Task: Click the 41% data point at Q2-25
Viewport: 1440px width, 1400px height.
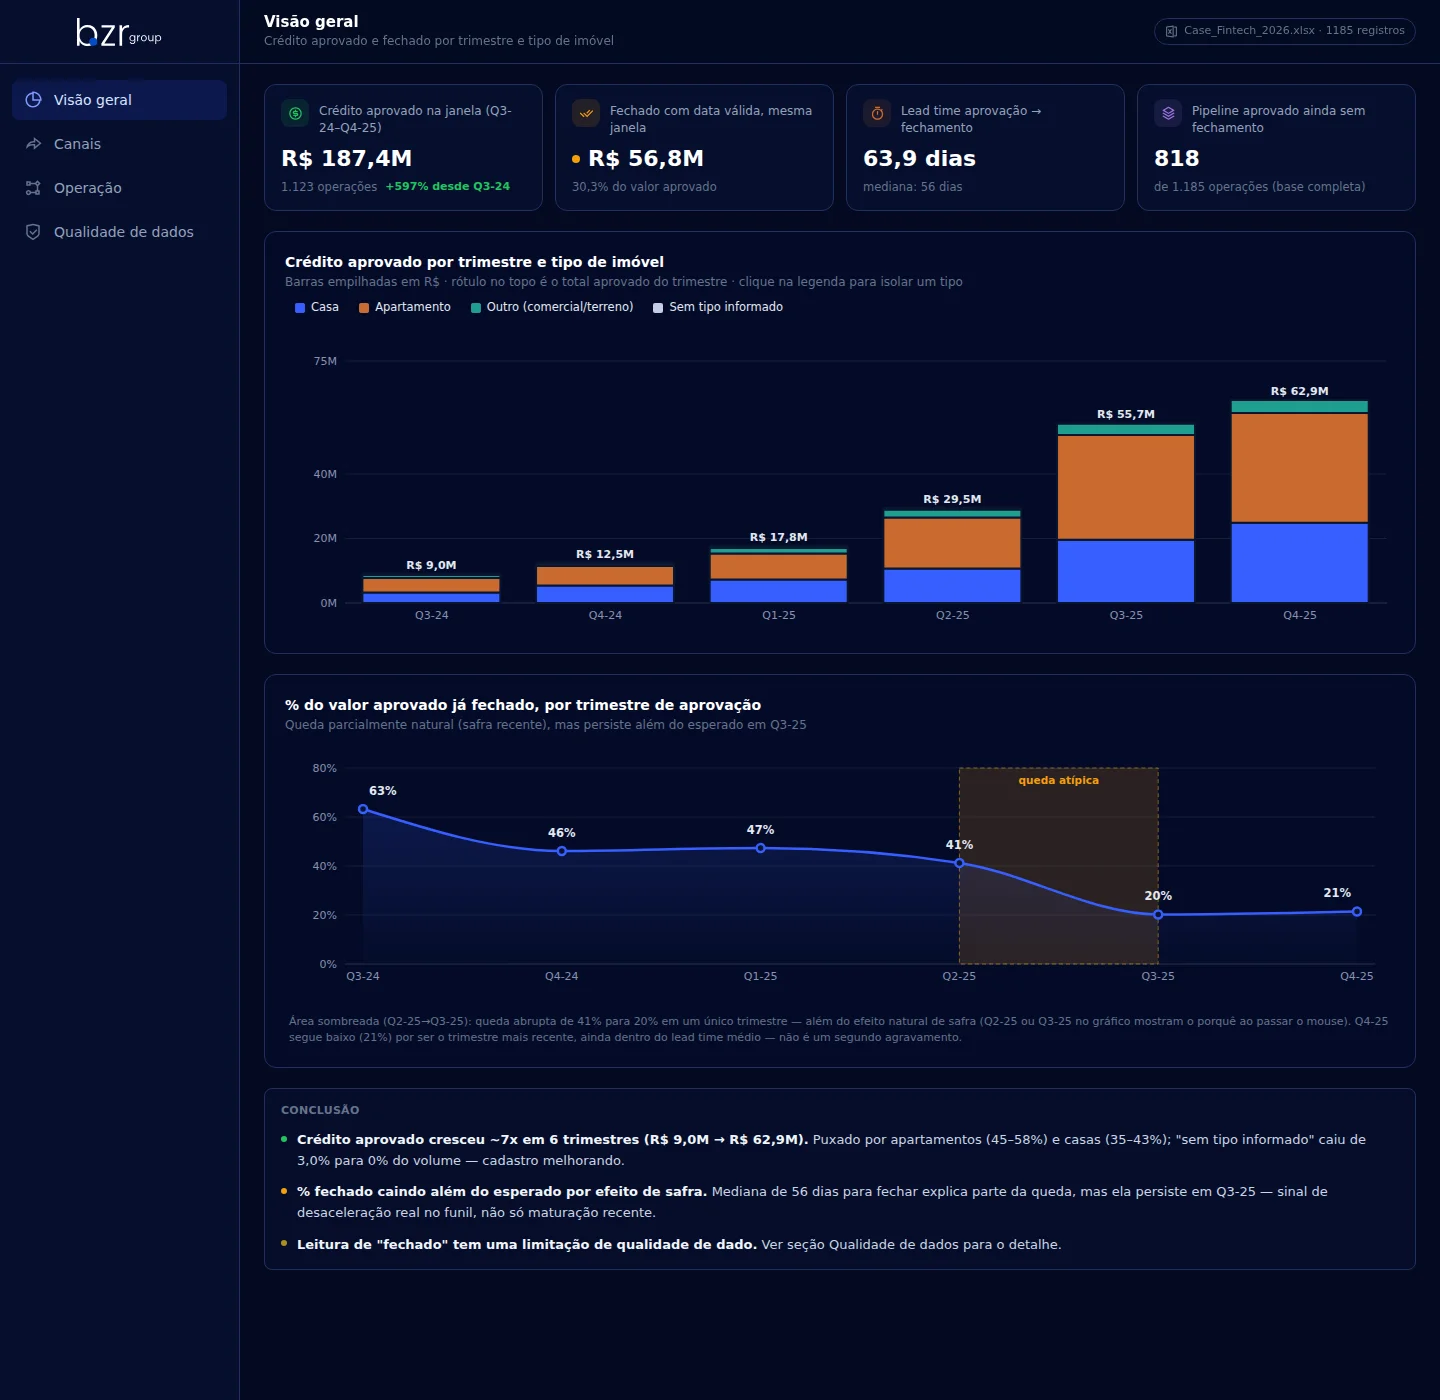Action: click(x=959, y=863)
